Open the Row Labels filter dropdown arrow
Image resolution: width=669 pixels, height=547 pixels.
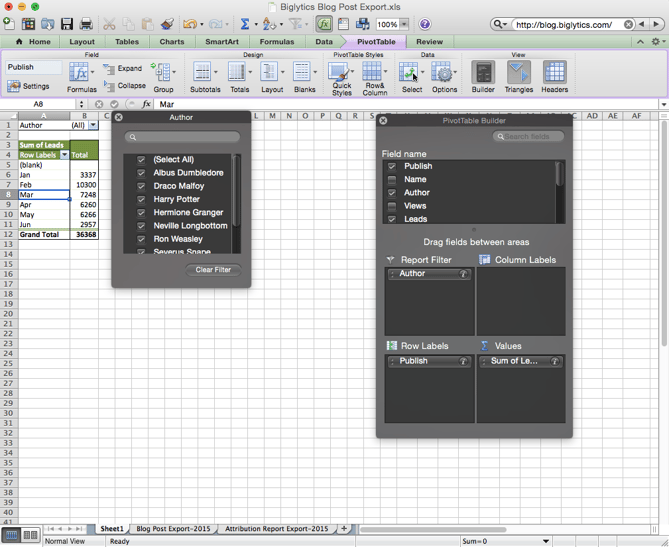(x=65, y=155)
